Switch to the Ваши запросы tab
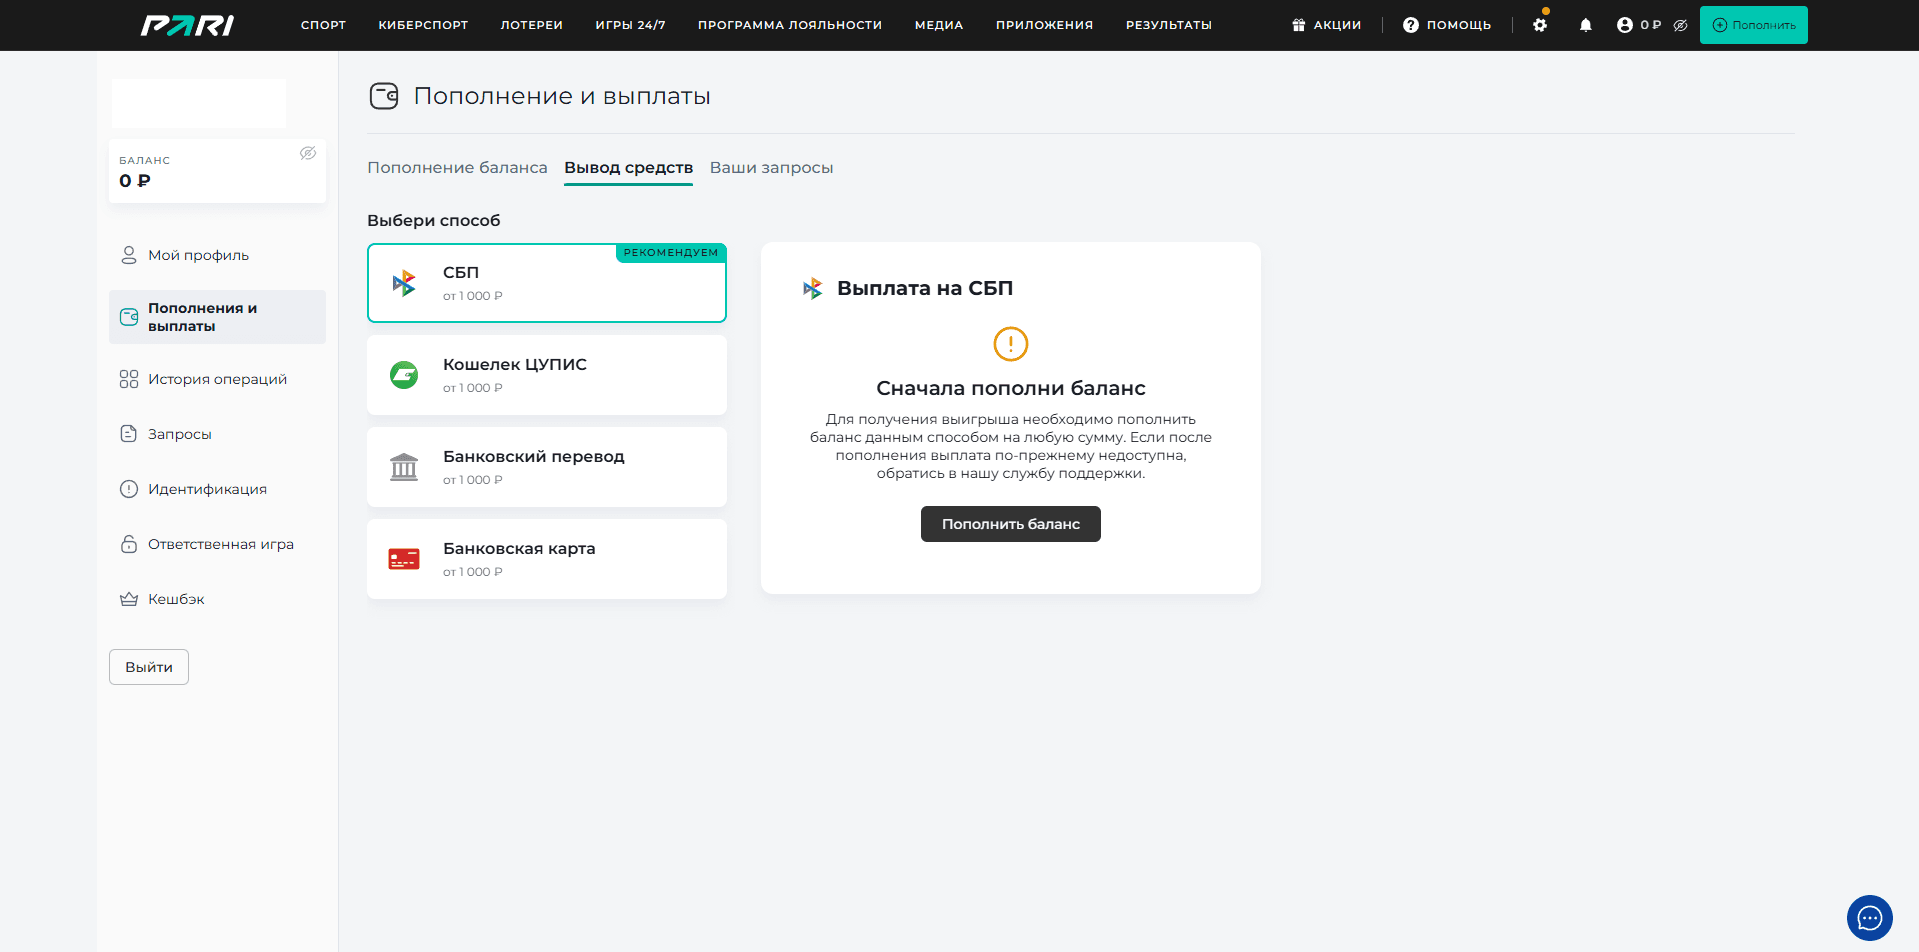1919x952 pixels. coord(771,168)
